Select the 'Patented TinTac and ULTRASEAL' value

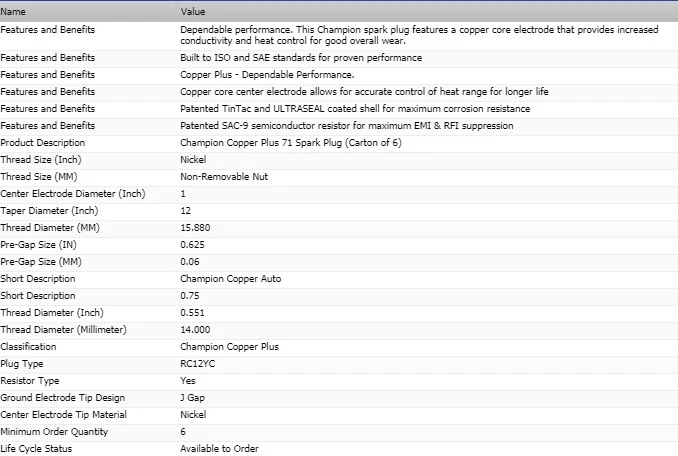pos(355,108)
